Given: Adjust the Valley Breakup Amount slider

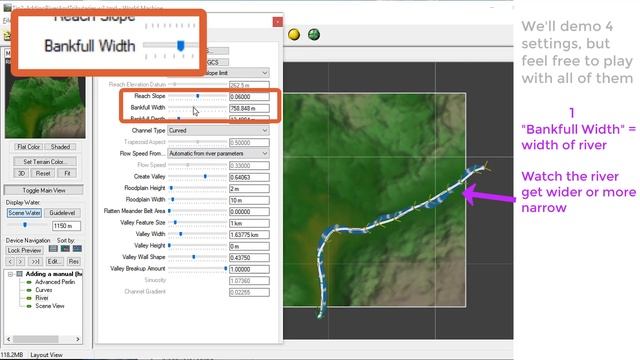Looking at the screenshot, I should (x=198, y=269).
